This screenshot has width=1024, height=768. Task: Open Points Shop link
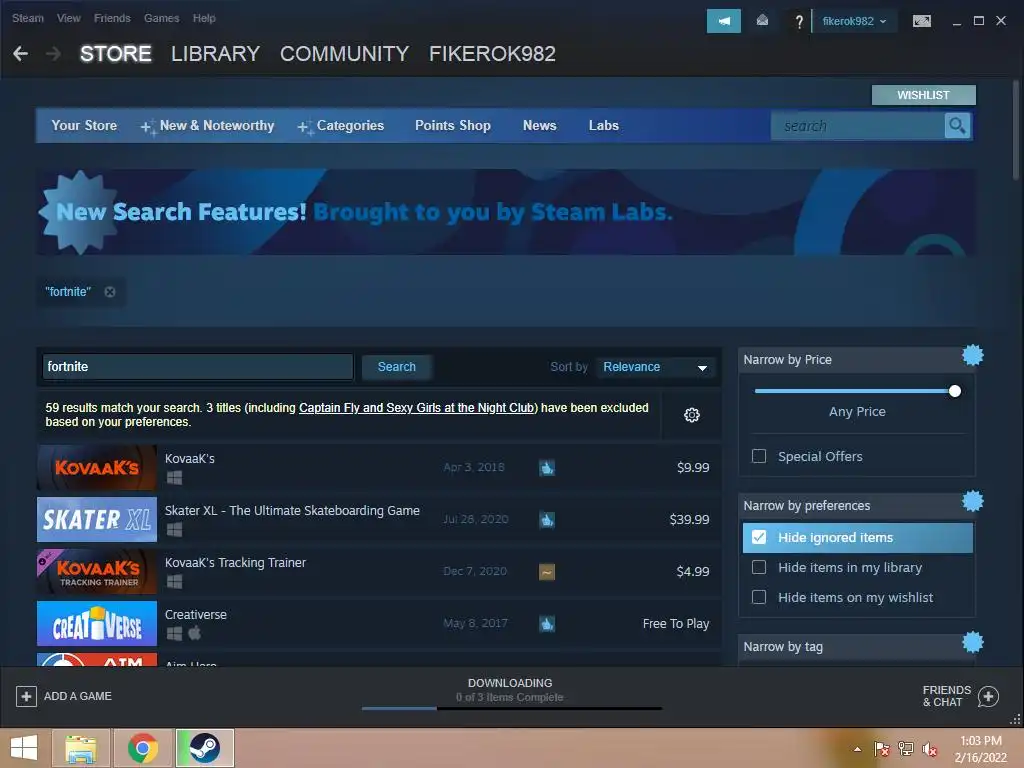coord(453,125)
